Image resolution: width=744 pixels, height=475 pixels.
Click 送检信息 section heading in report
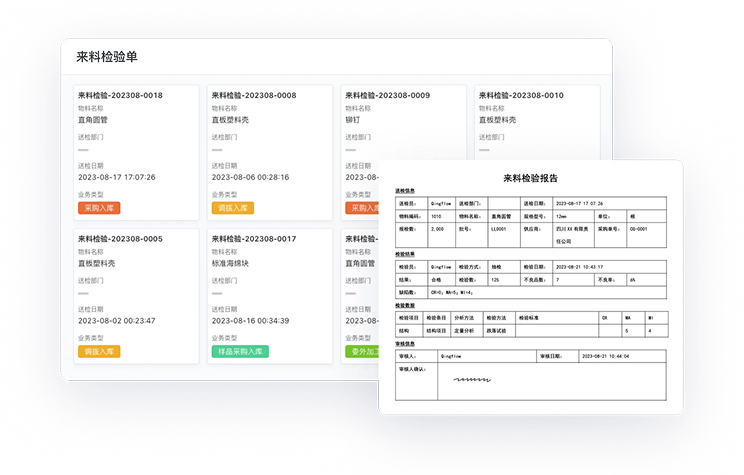[x=405, y=191]
